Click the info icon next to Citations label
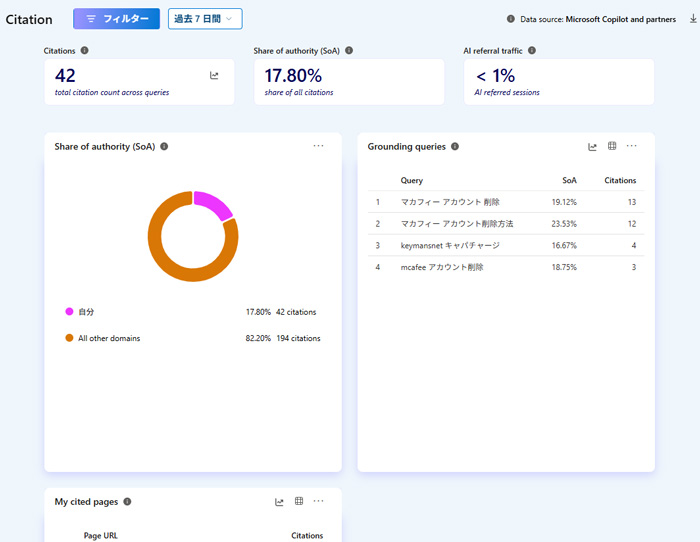The height and width of the screenshot is (542, 700). 84,50
